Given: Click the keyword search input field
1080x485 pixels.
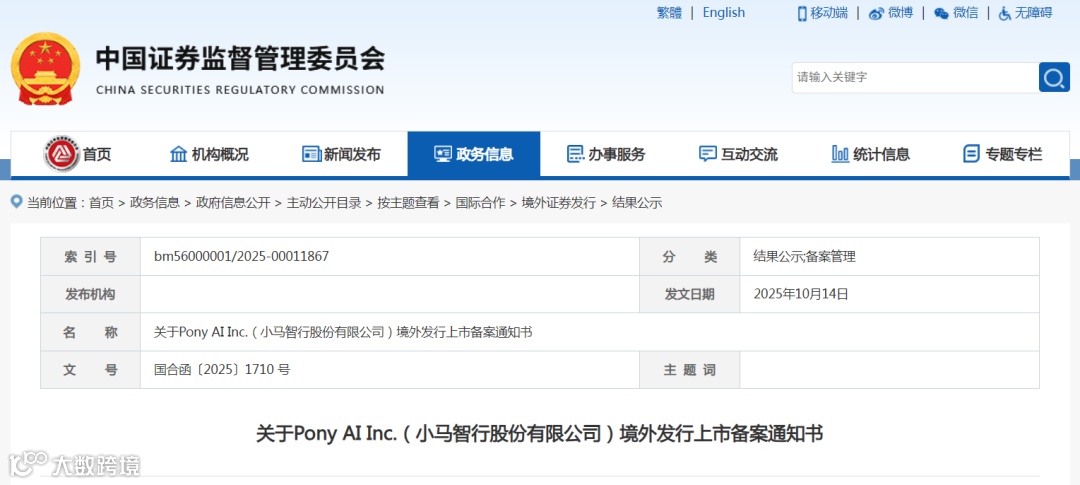Looking at the screenshot, I should tap(915, 77).
